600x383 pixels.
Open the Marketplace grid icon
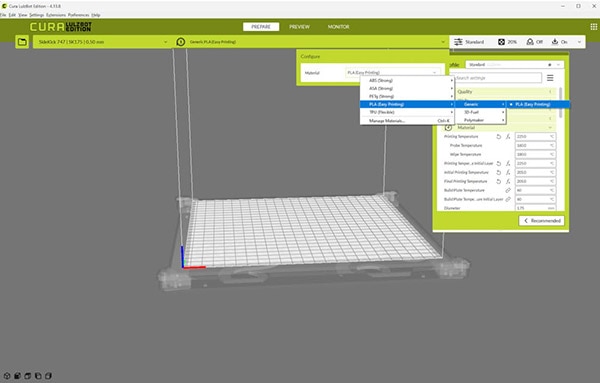coord(593,26)
